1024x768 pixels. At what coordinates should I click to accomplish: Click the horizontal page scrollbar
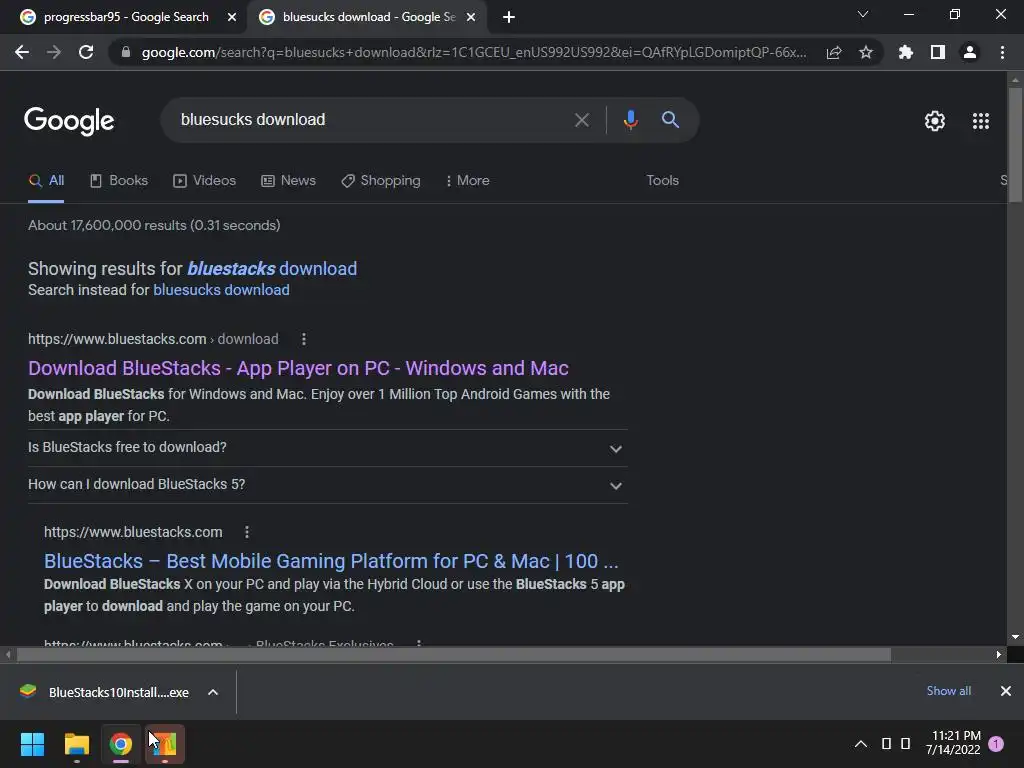tap(454, 654)
